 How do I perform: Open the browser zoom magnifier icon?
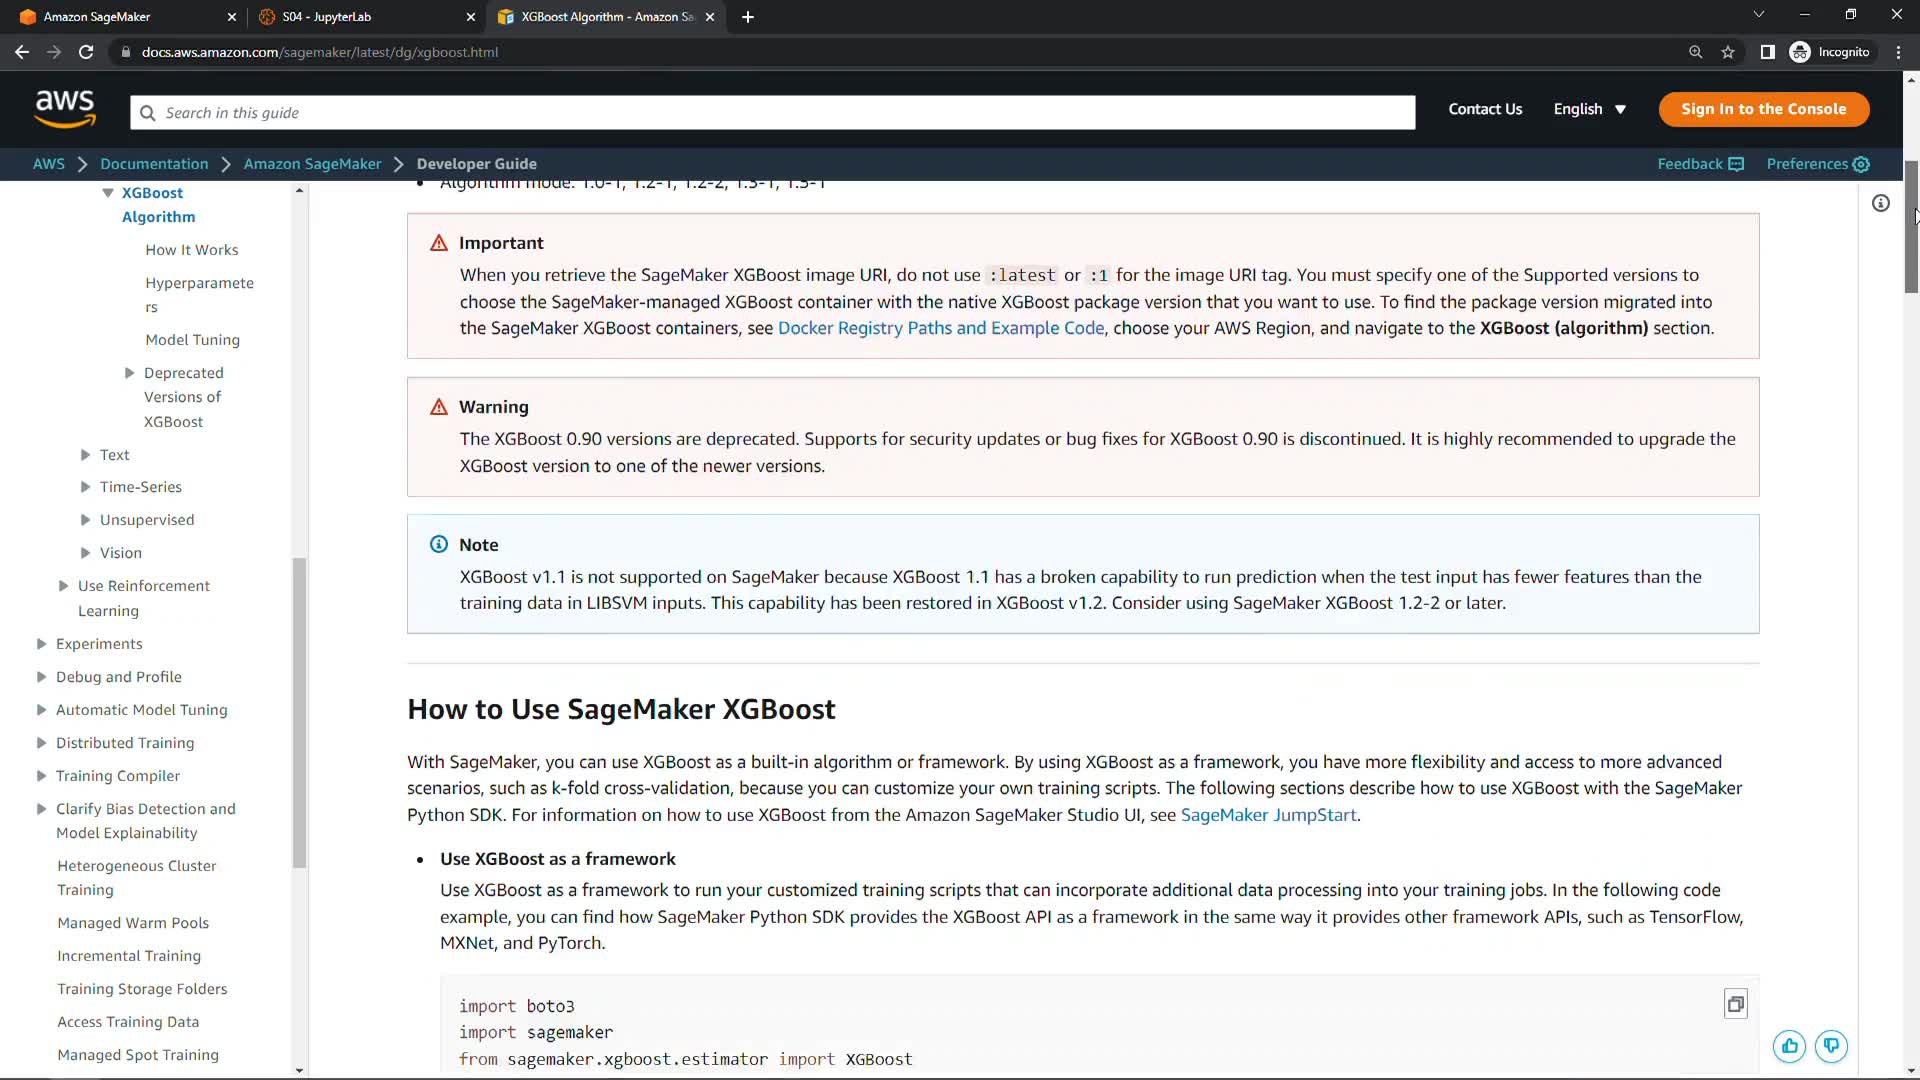1695,52
